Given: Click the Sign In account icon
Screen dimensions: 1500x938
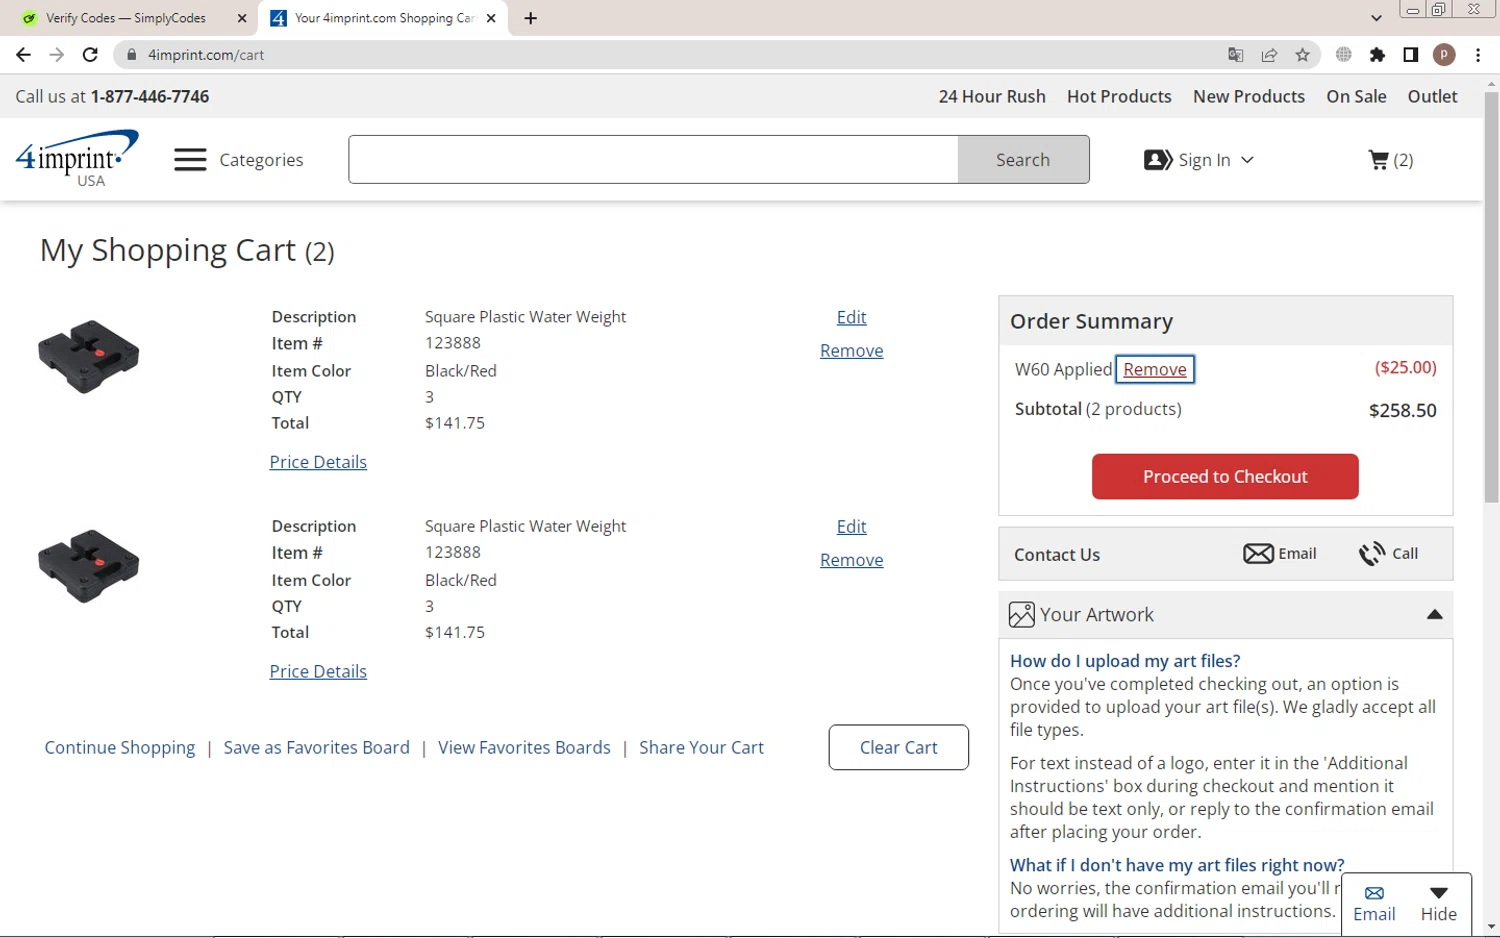Looking at the screenshot, I should coord(1158,160).
